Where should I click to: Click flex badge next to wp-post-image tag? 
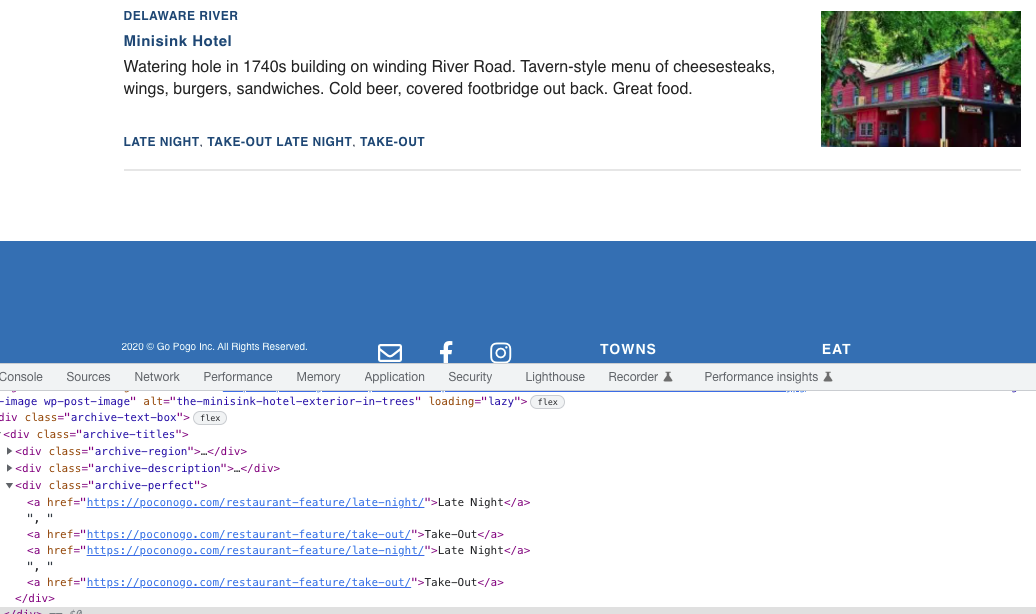(x=547, y=402)
